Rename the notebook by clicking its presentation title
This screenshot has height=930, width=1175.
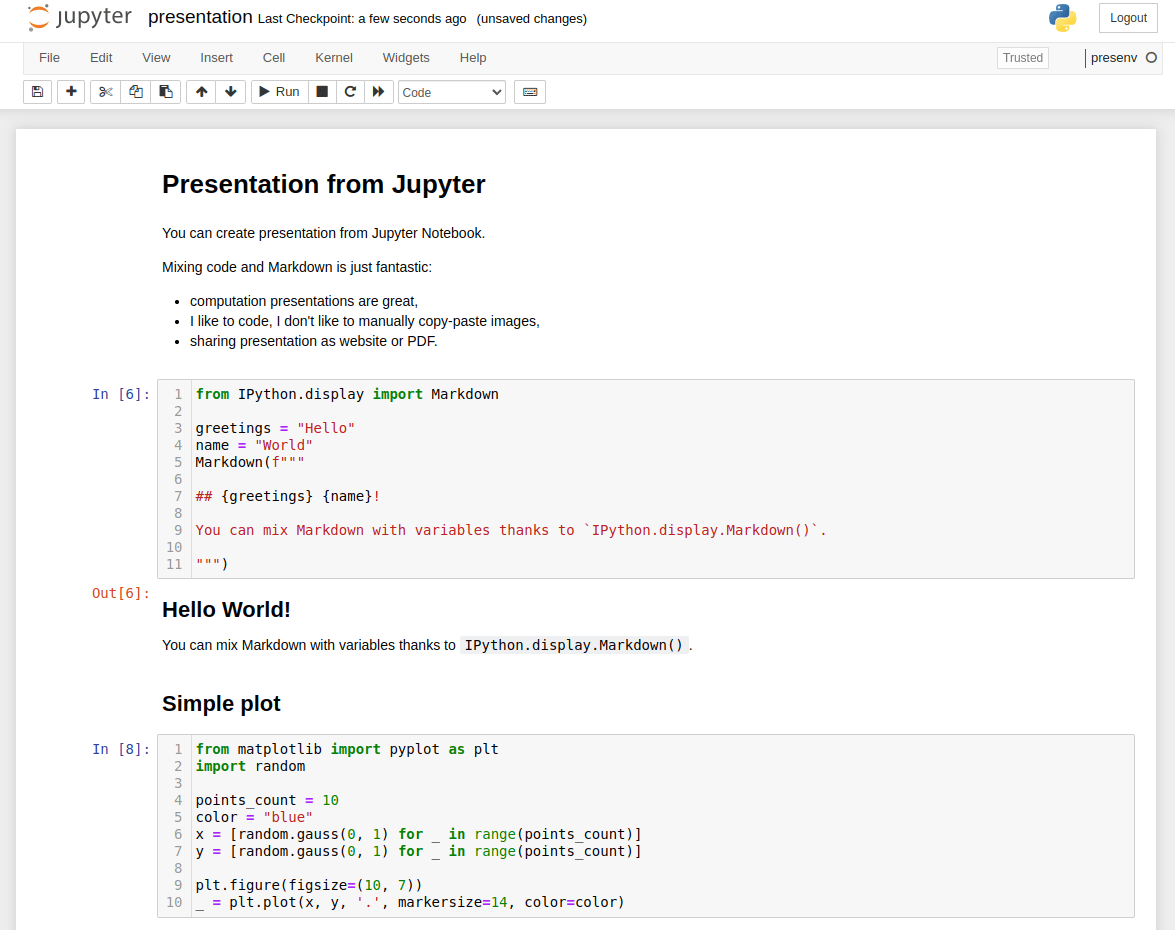click(199, 17)
